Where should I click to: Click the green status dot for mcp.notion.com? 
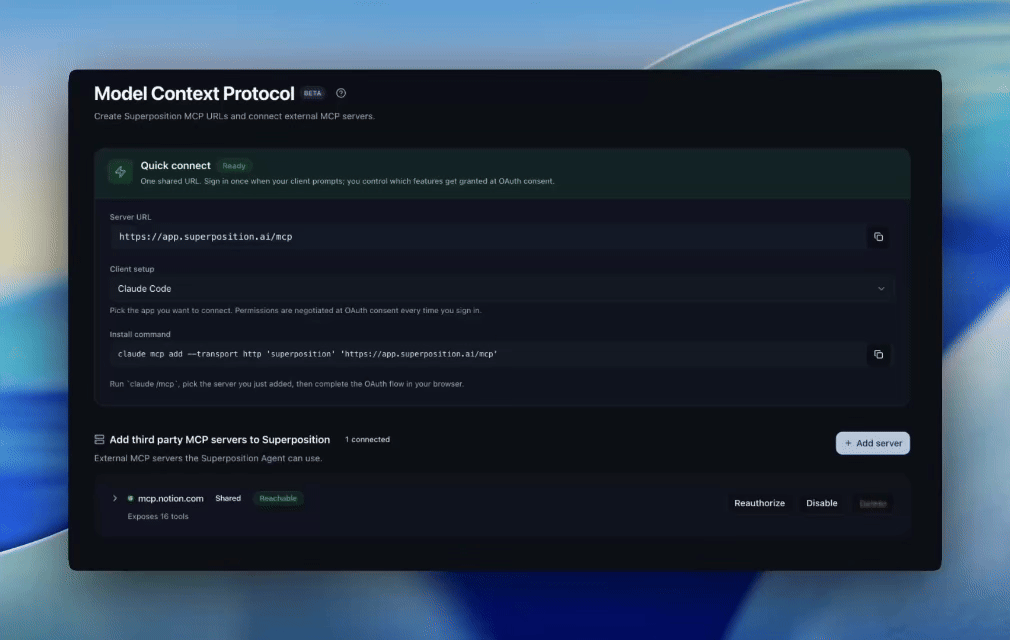pyautogui.click(x=131, y=498)
